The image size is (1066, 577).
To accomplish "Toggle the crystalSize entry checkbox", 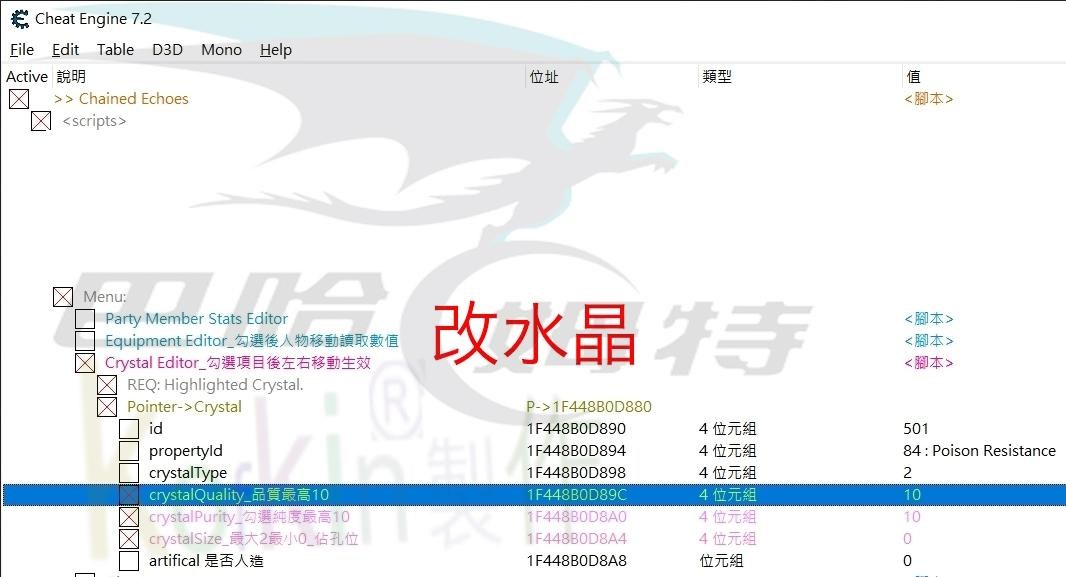I will click(x=129, y=538).
